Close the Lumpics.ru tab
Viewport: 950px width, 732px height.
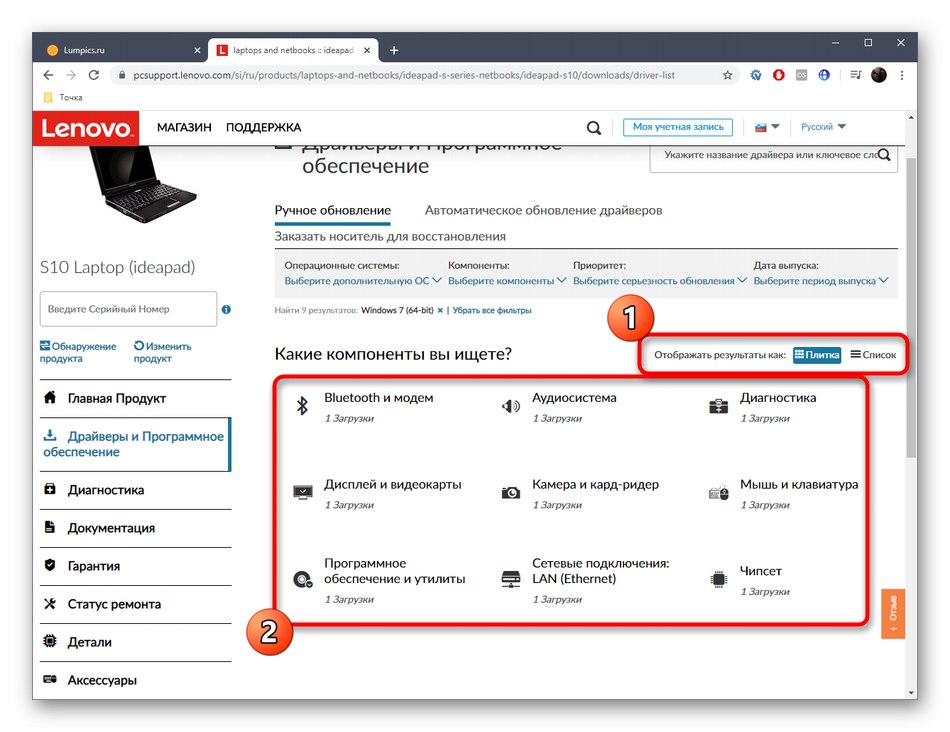(197, 50)
